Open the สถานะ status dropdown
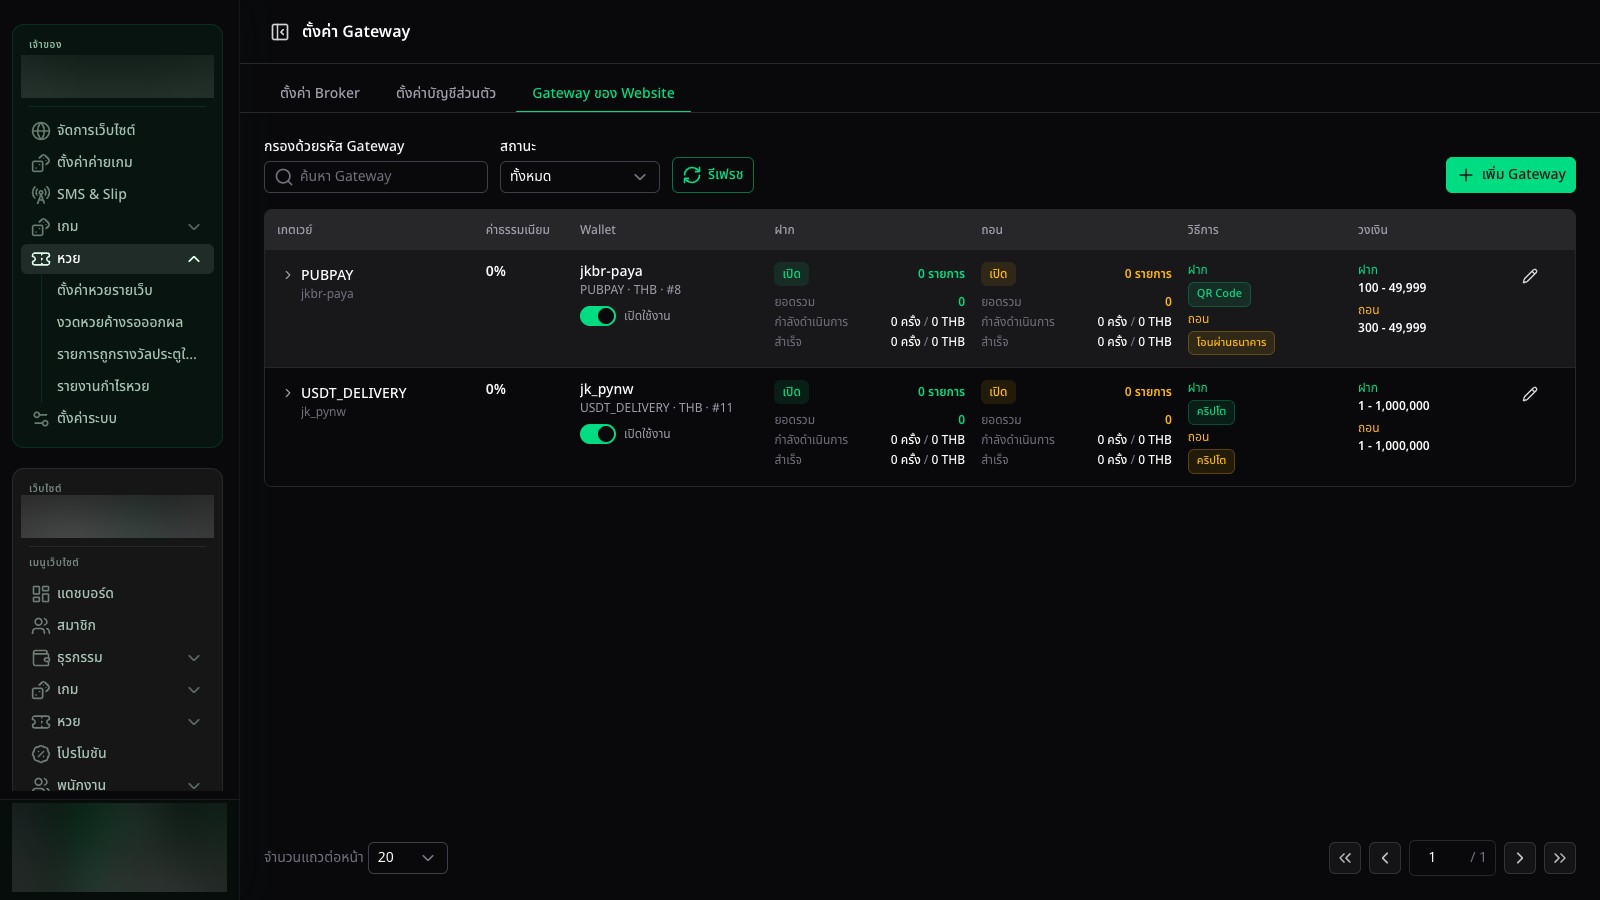Screen dimensions: 1600x900 pos(580,177)
